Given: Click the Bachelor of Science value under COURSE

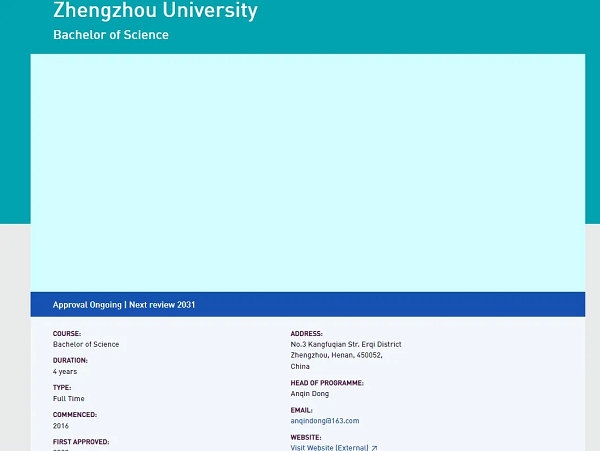Looking at the screenshot, I should coord(86,344).
